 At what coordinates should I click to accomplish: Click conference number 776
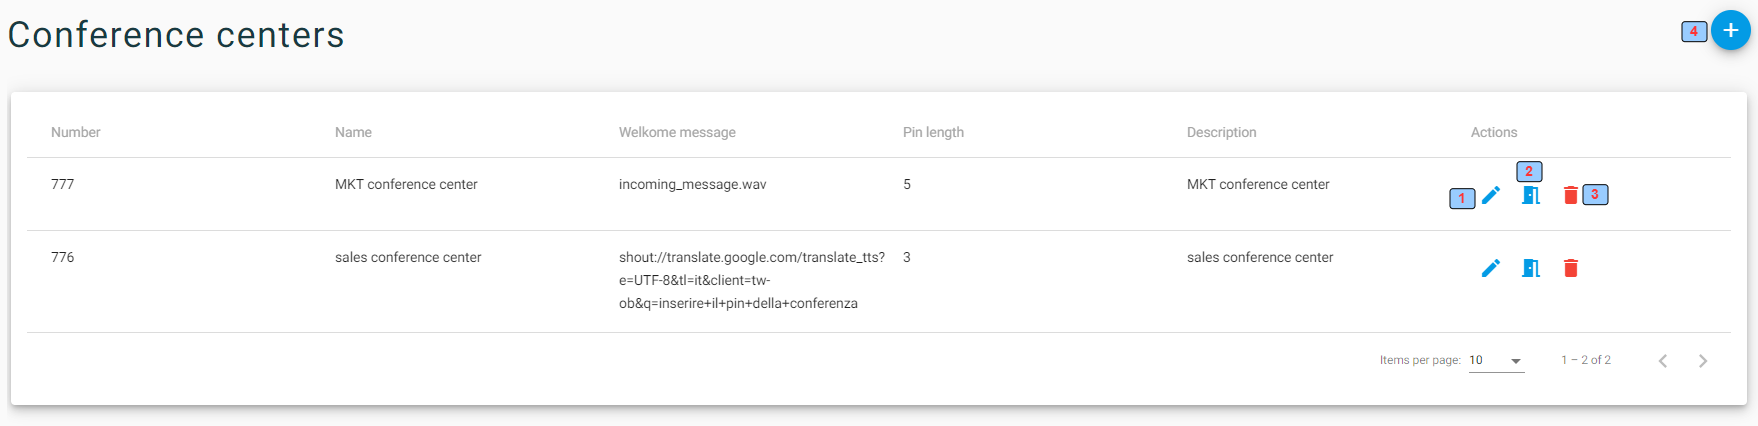(x=63, y=257)
